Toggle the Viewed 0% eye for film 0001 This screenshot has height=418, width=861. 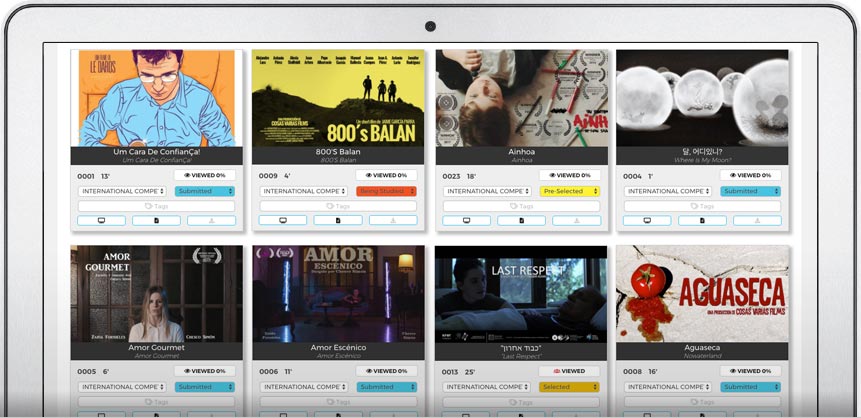coord(204,175)
